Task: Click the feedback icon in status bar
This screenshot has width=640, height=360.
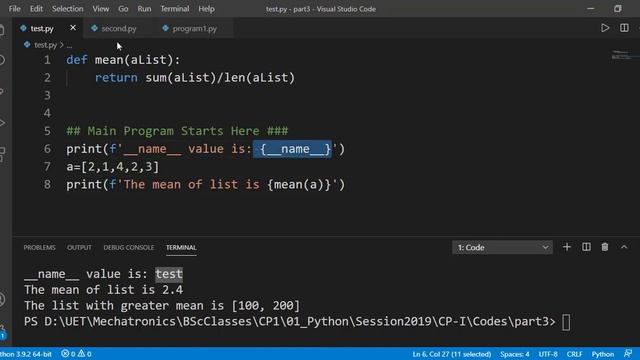Action: click(x=628, y=353)
